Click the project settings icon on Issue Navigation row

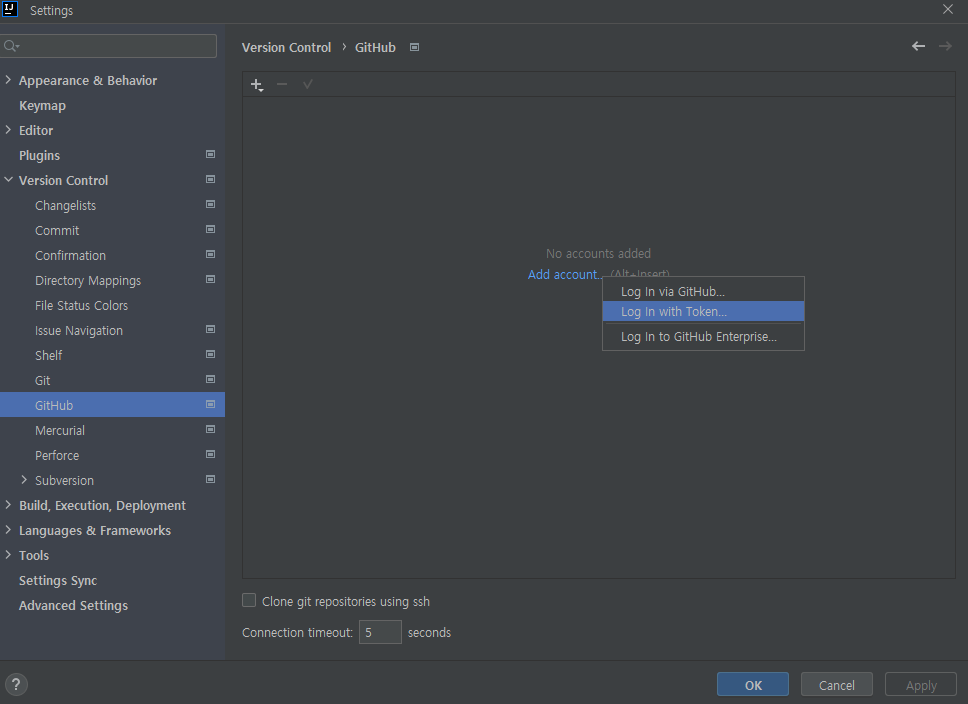coord(211,329)
